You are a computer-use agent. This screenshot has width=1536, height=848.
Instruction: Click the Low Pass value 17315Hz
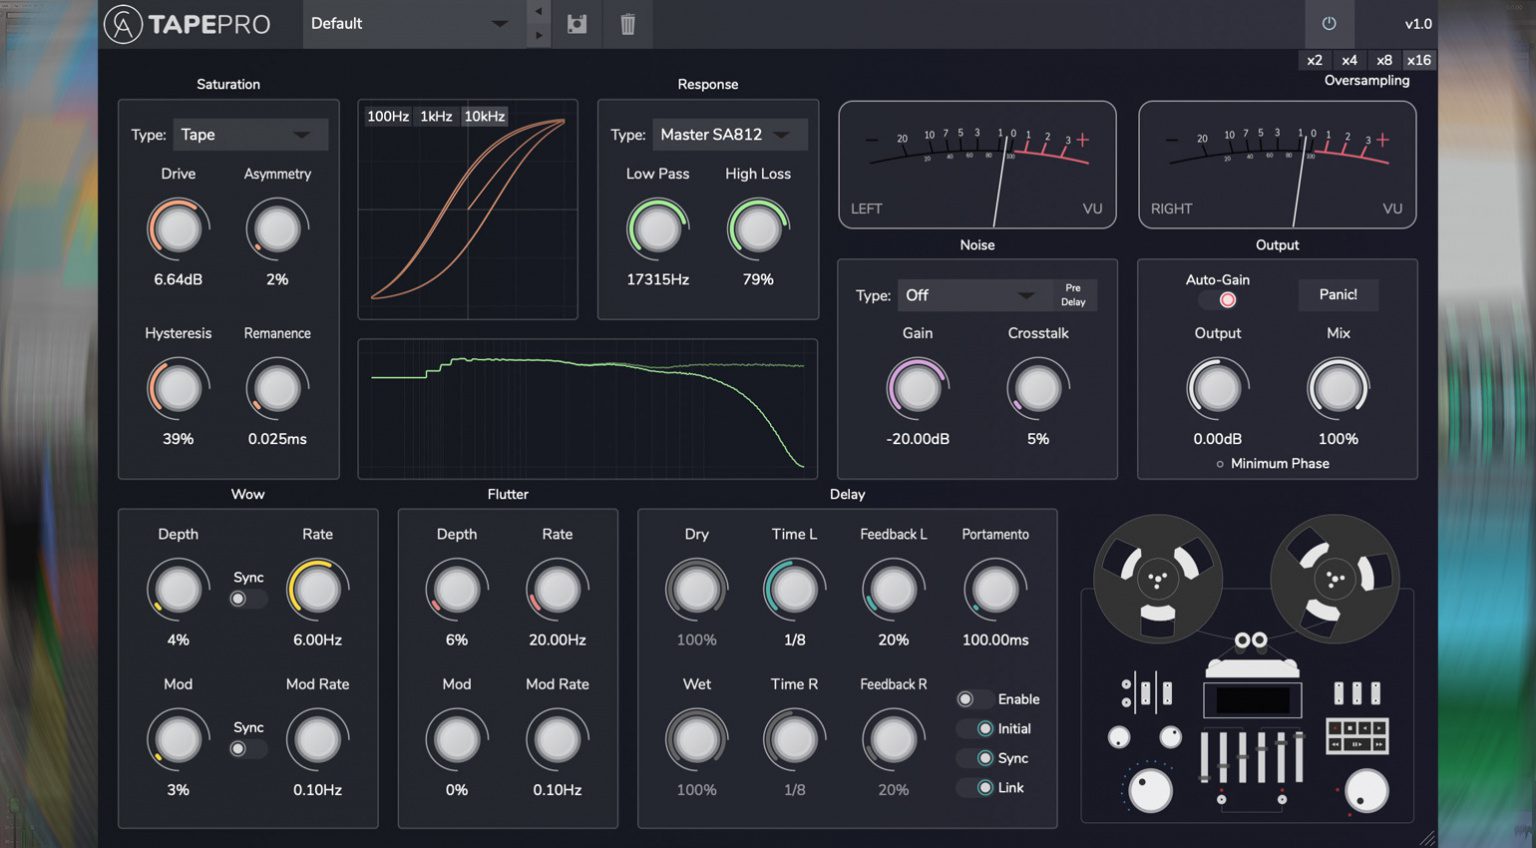657,280
